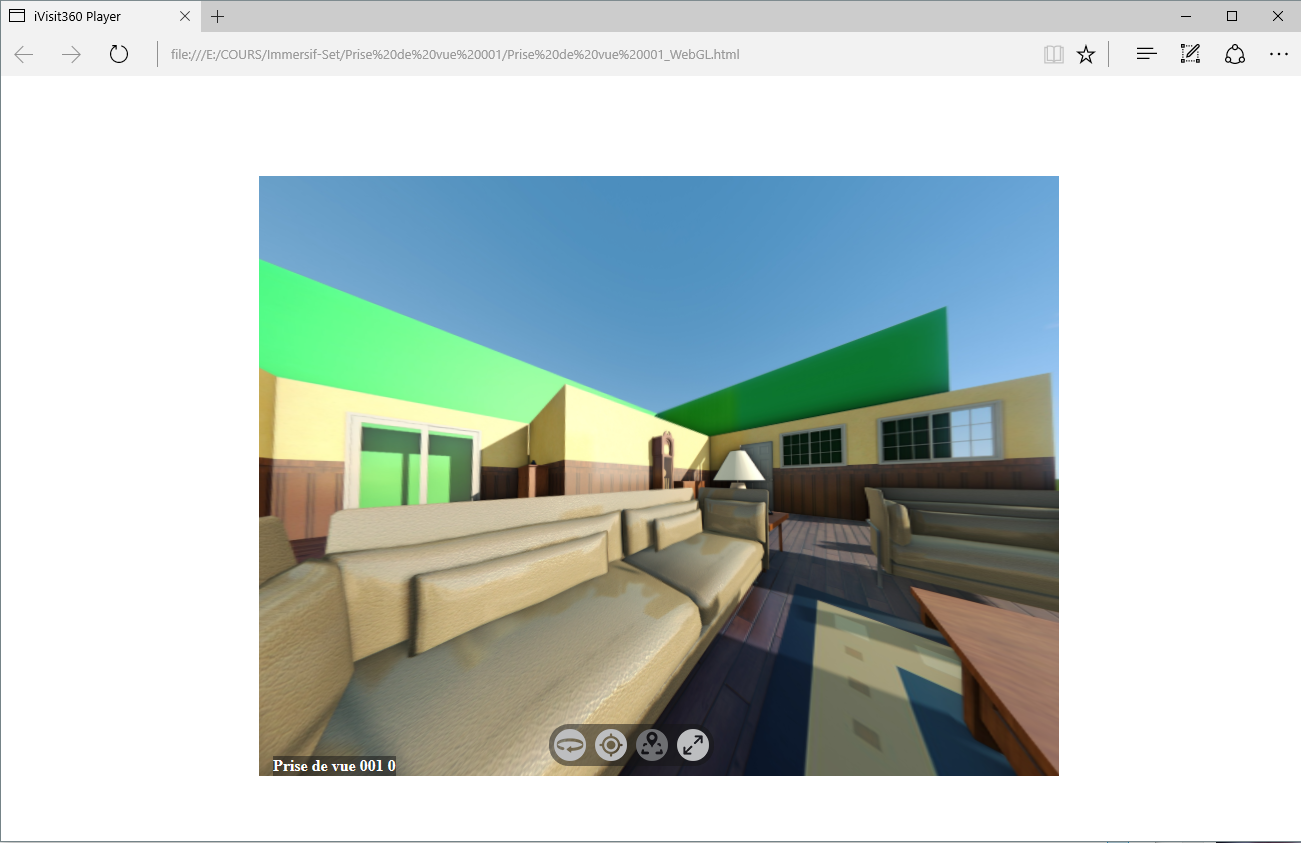Minimize the Edge browser window
Viewport: 1301px width, 843px height.
point(1186,16)
